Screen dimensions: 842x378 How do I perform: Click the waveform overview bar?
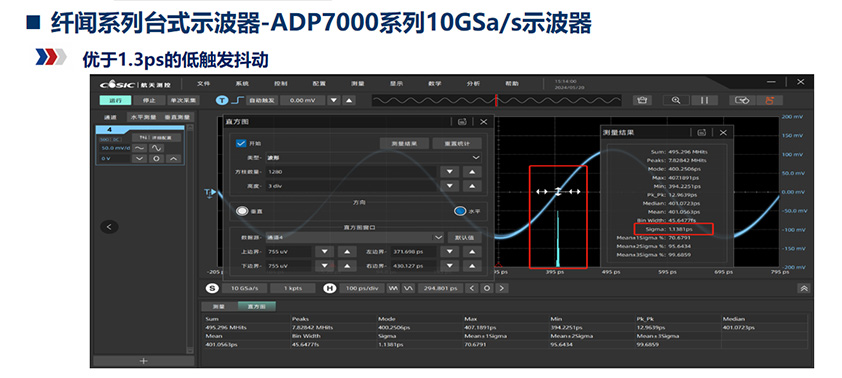497,100
